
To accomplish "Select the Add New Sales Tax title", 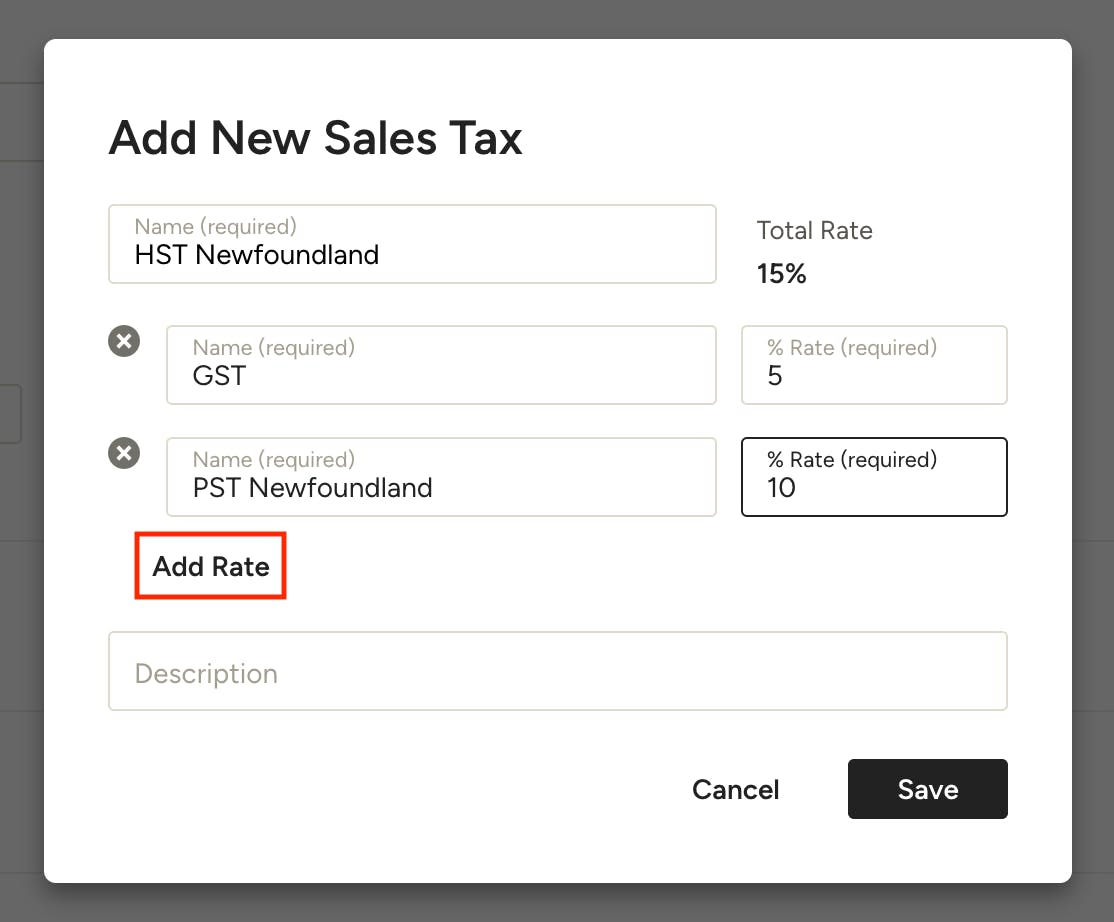I will tap(315, 138).
